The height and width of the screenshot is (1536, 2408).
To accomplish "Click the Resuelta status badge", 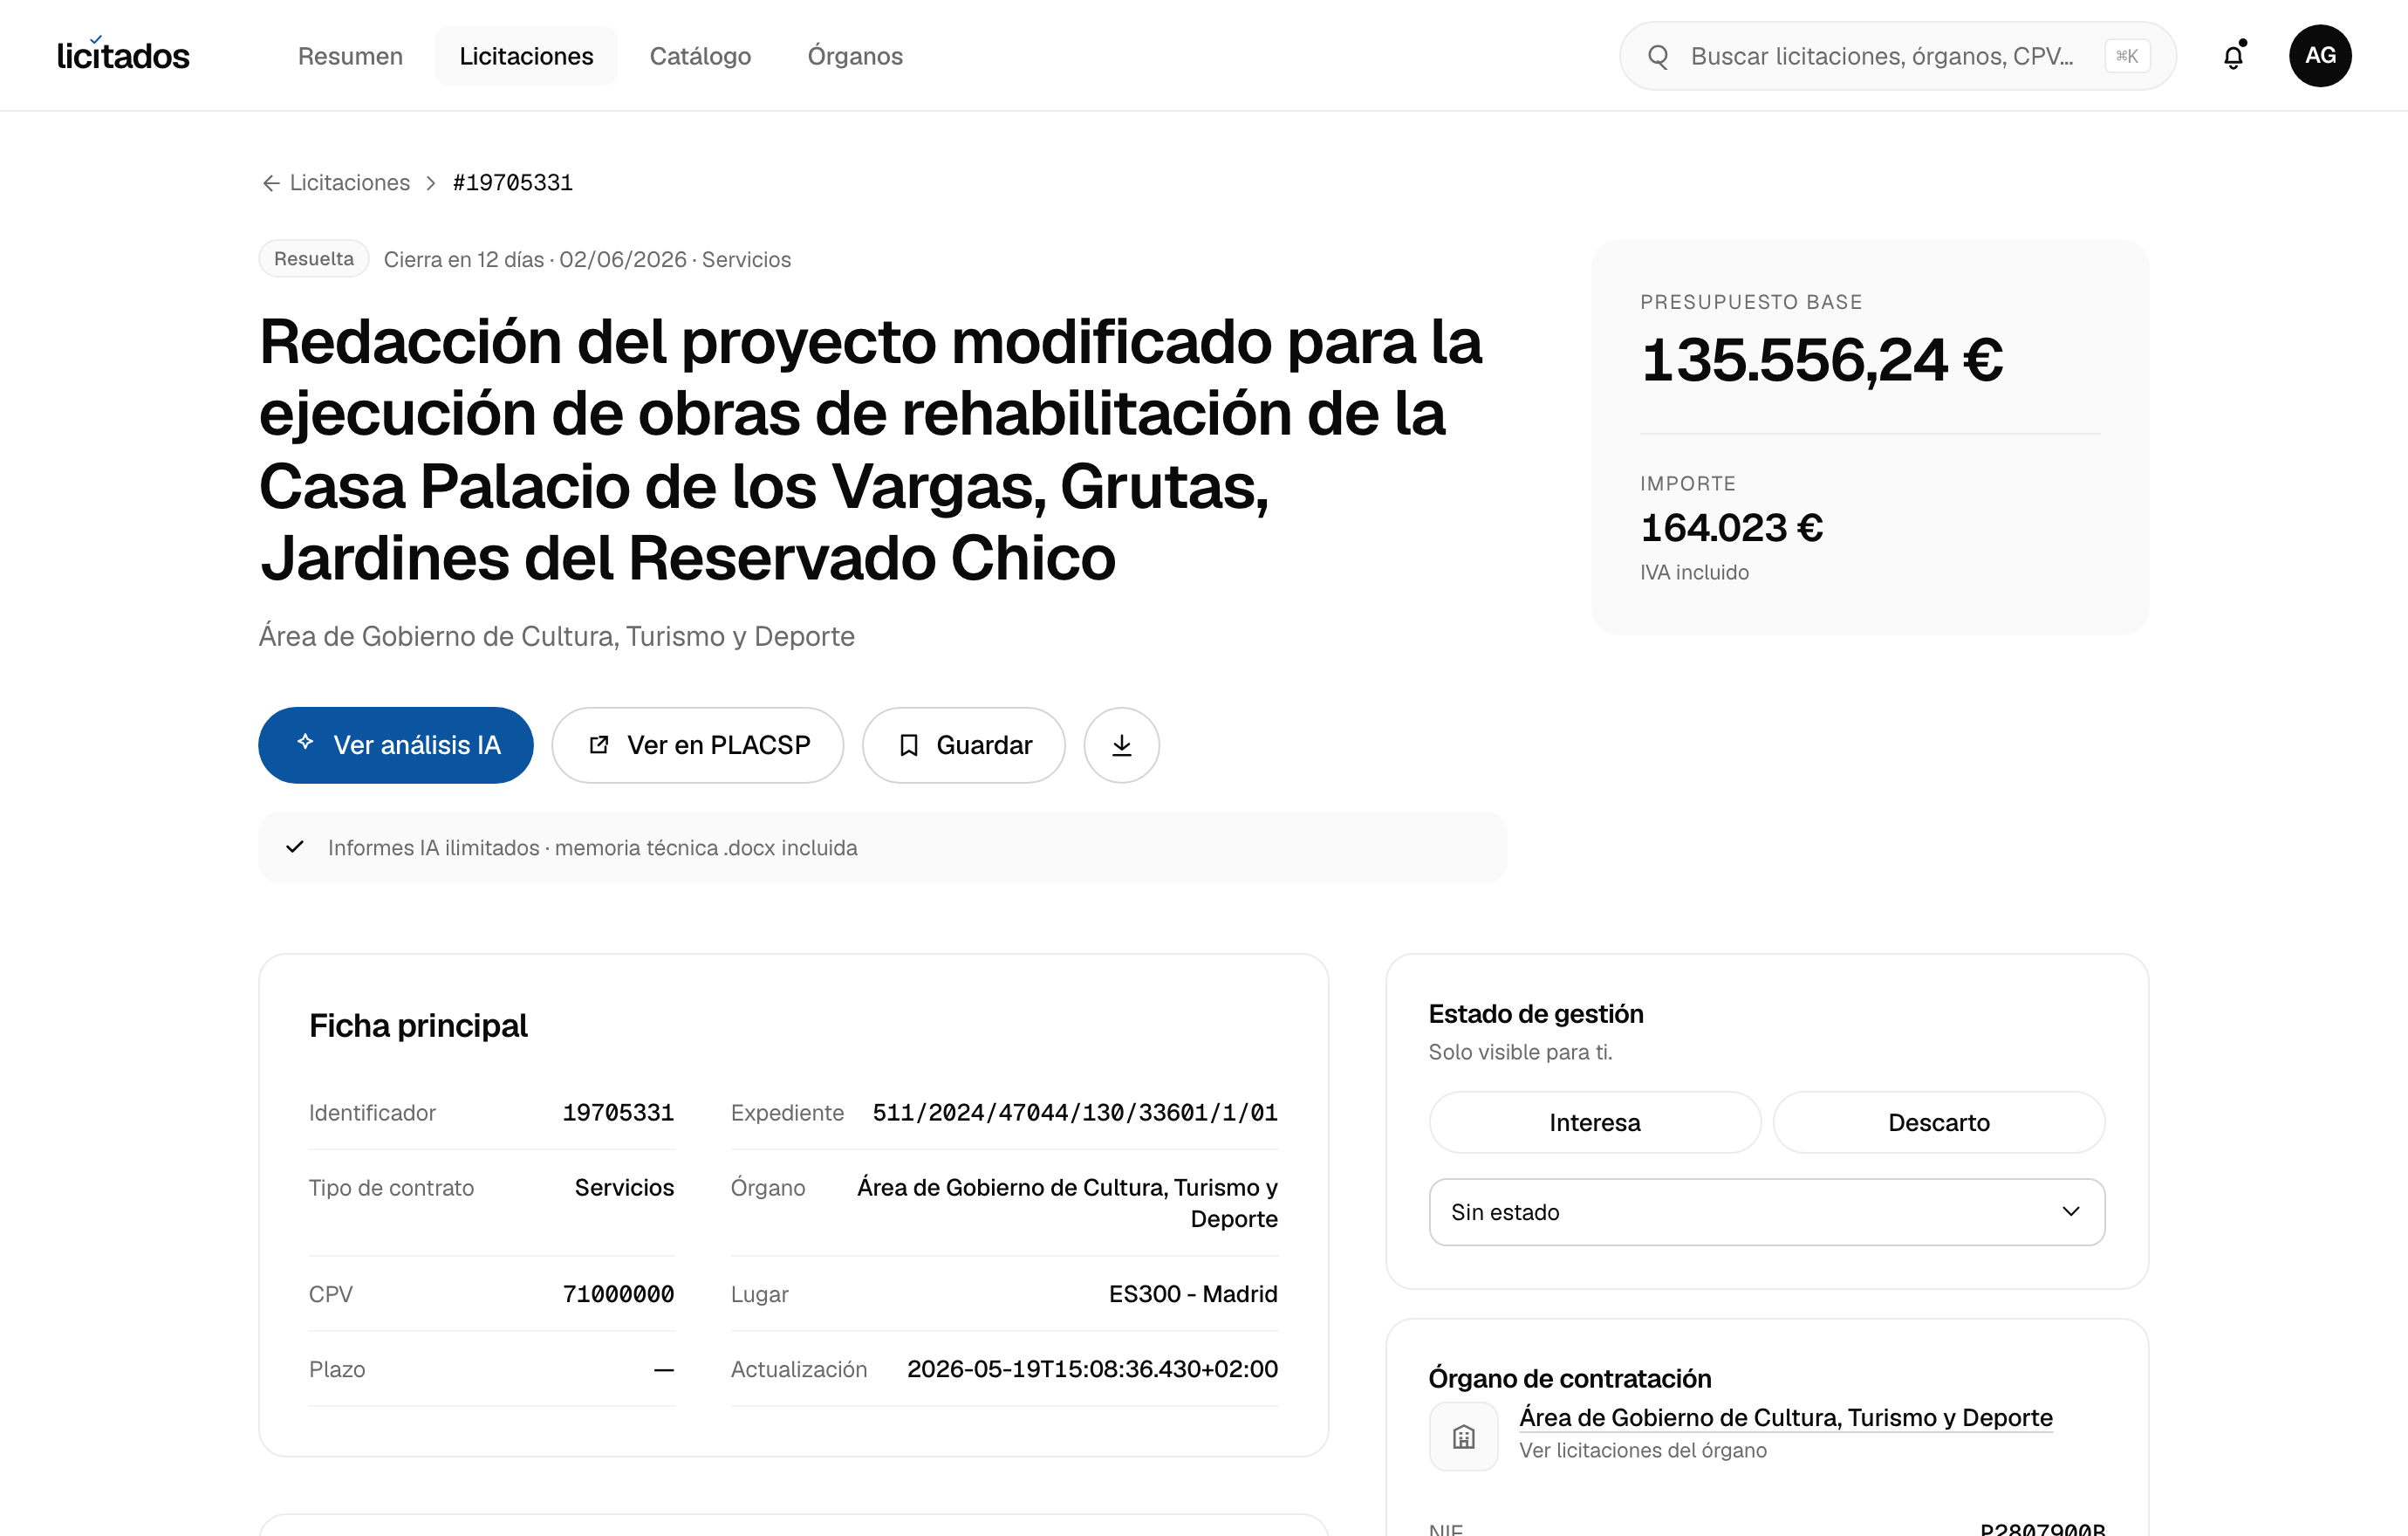I will click(314, 259).
